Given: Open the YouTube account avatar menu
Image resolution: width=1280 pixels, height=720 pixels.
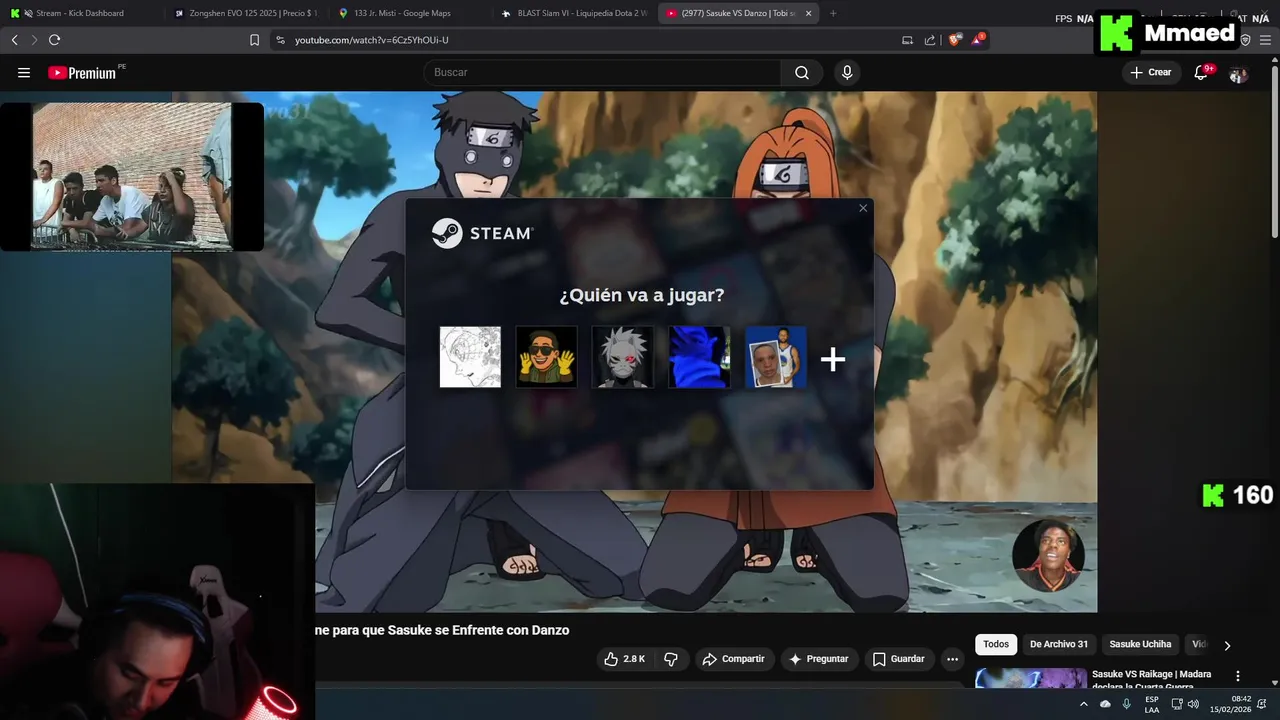Looking at the screenshot, I should tap(1238, 73).
